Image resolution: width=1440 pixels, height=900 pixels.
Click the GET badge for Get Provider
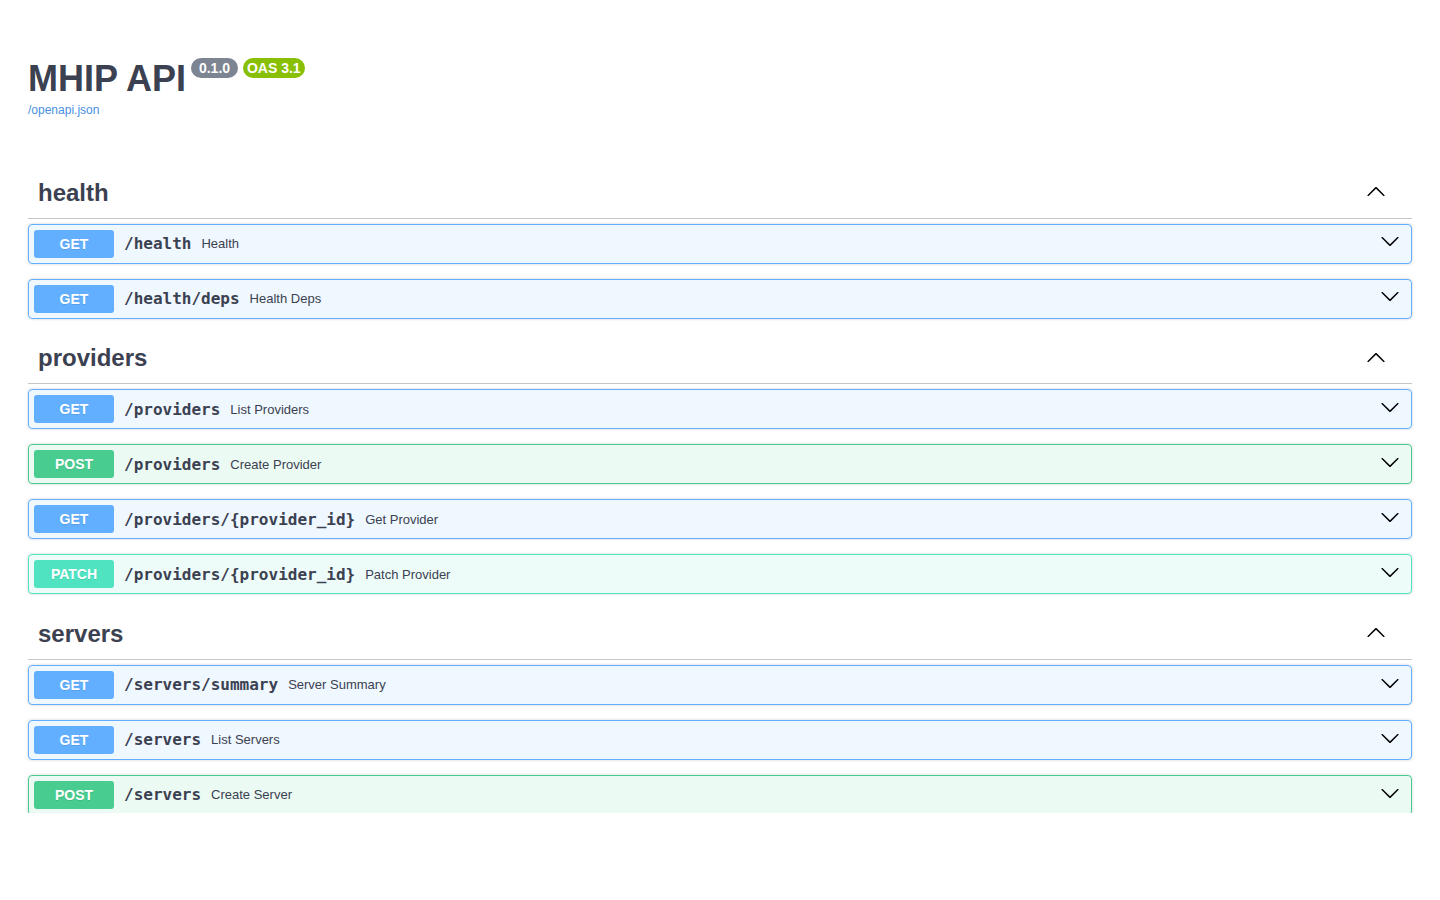point(73,518)
